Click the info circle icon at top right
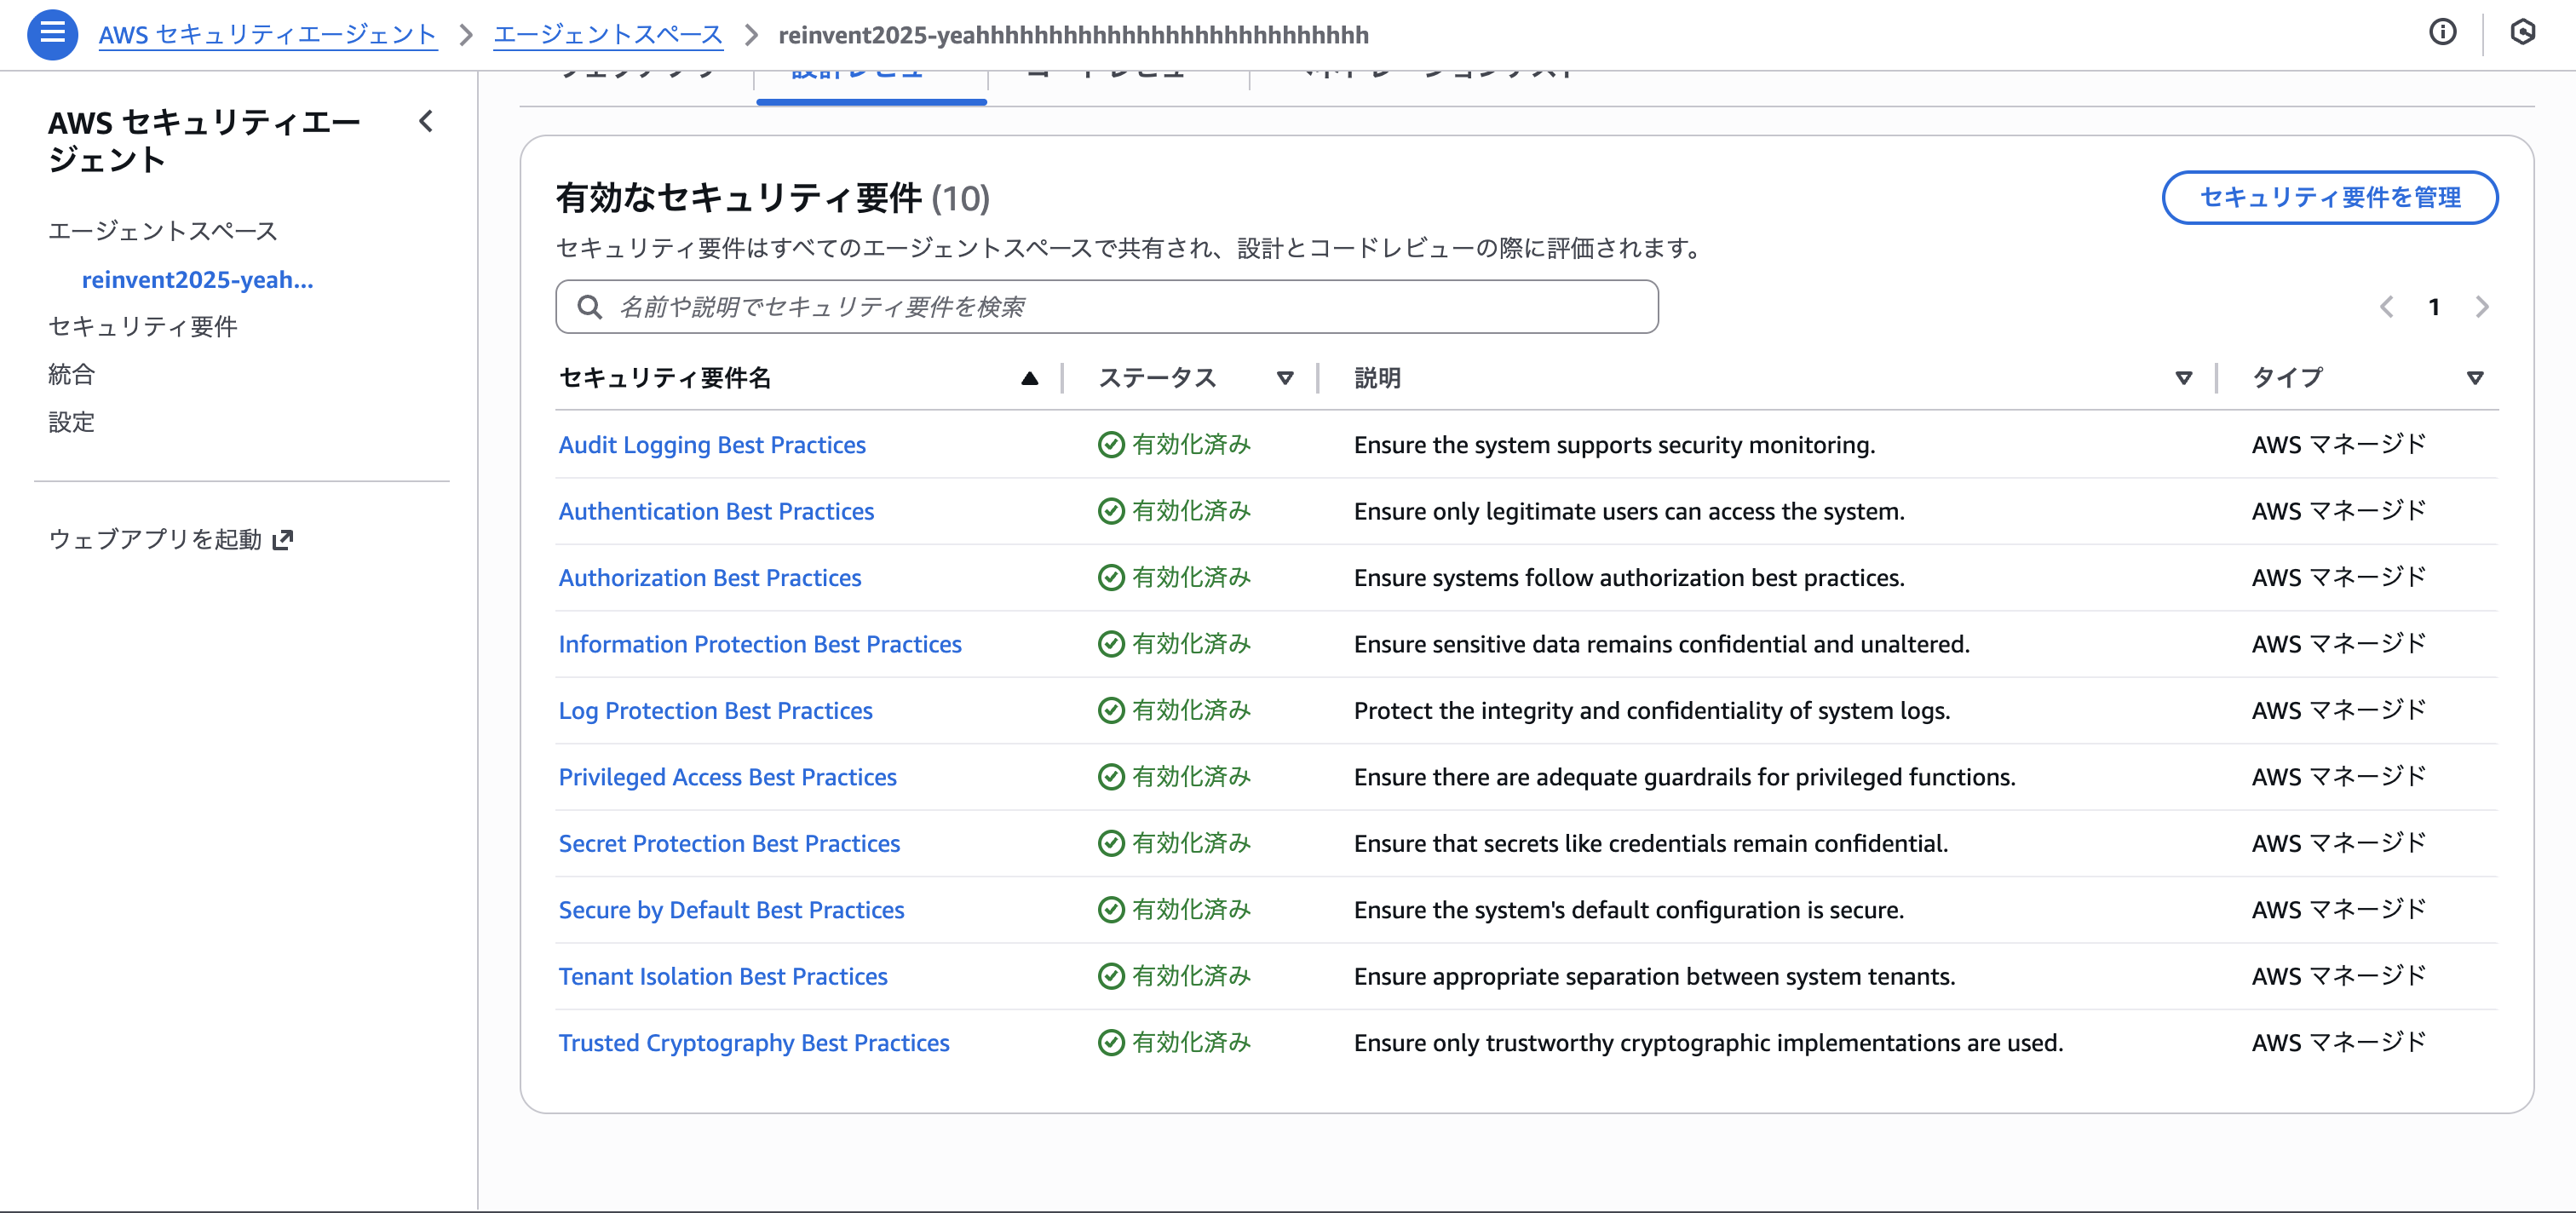 2442,33
